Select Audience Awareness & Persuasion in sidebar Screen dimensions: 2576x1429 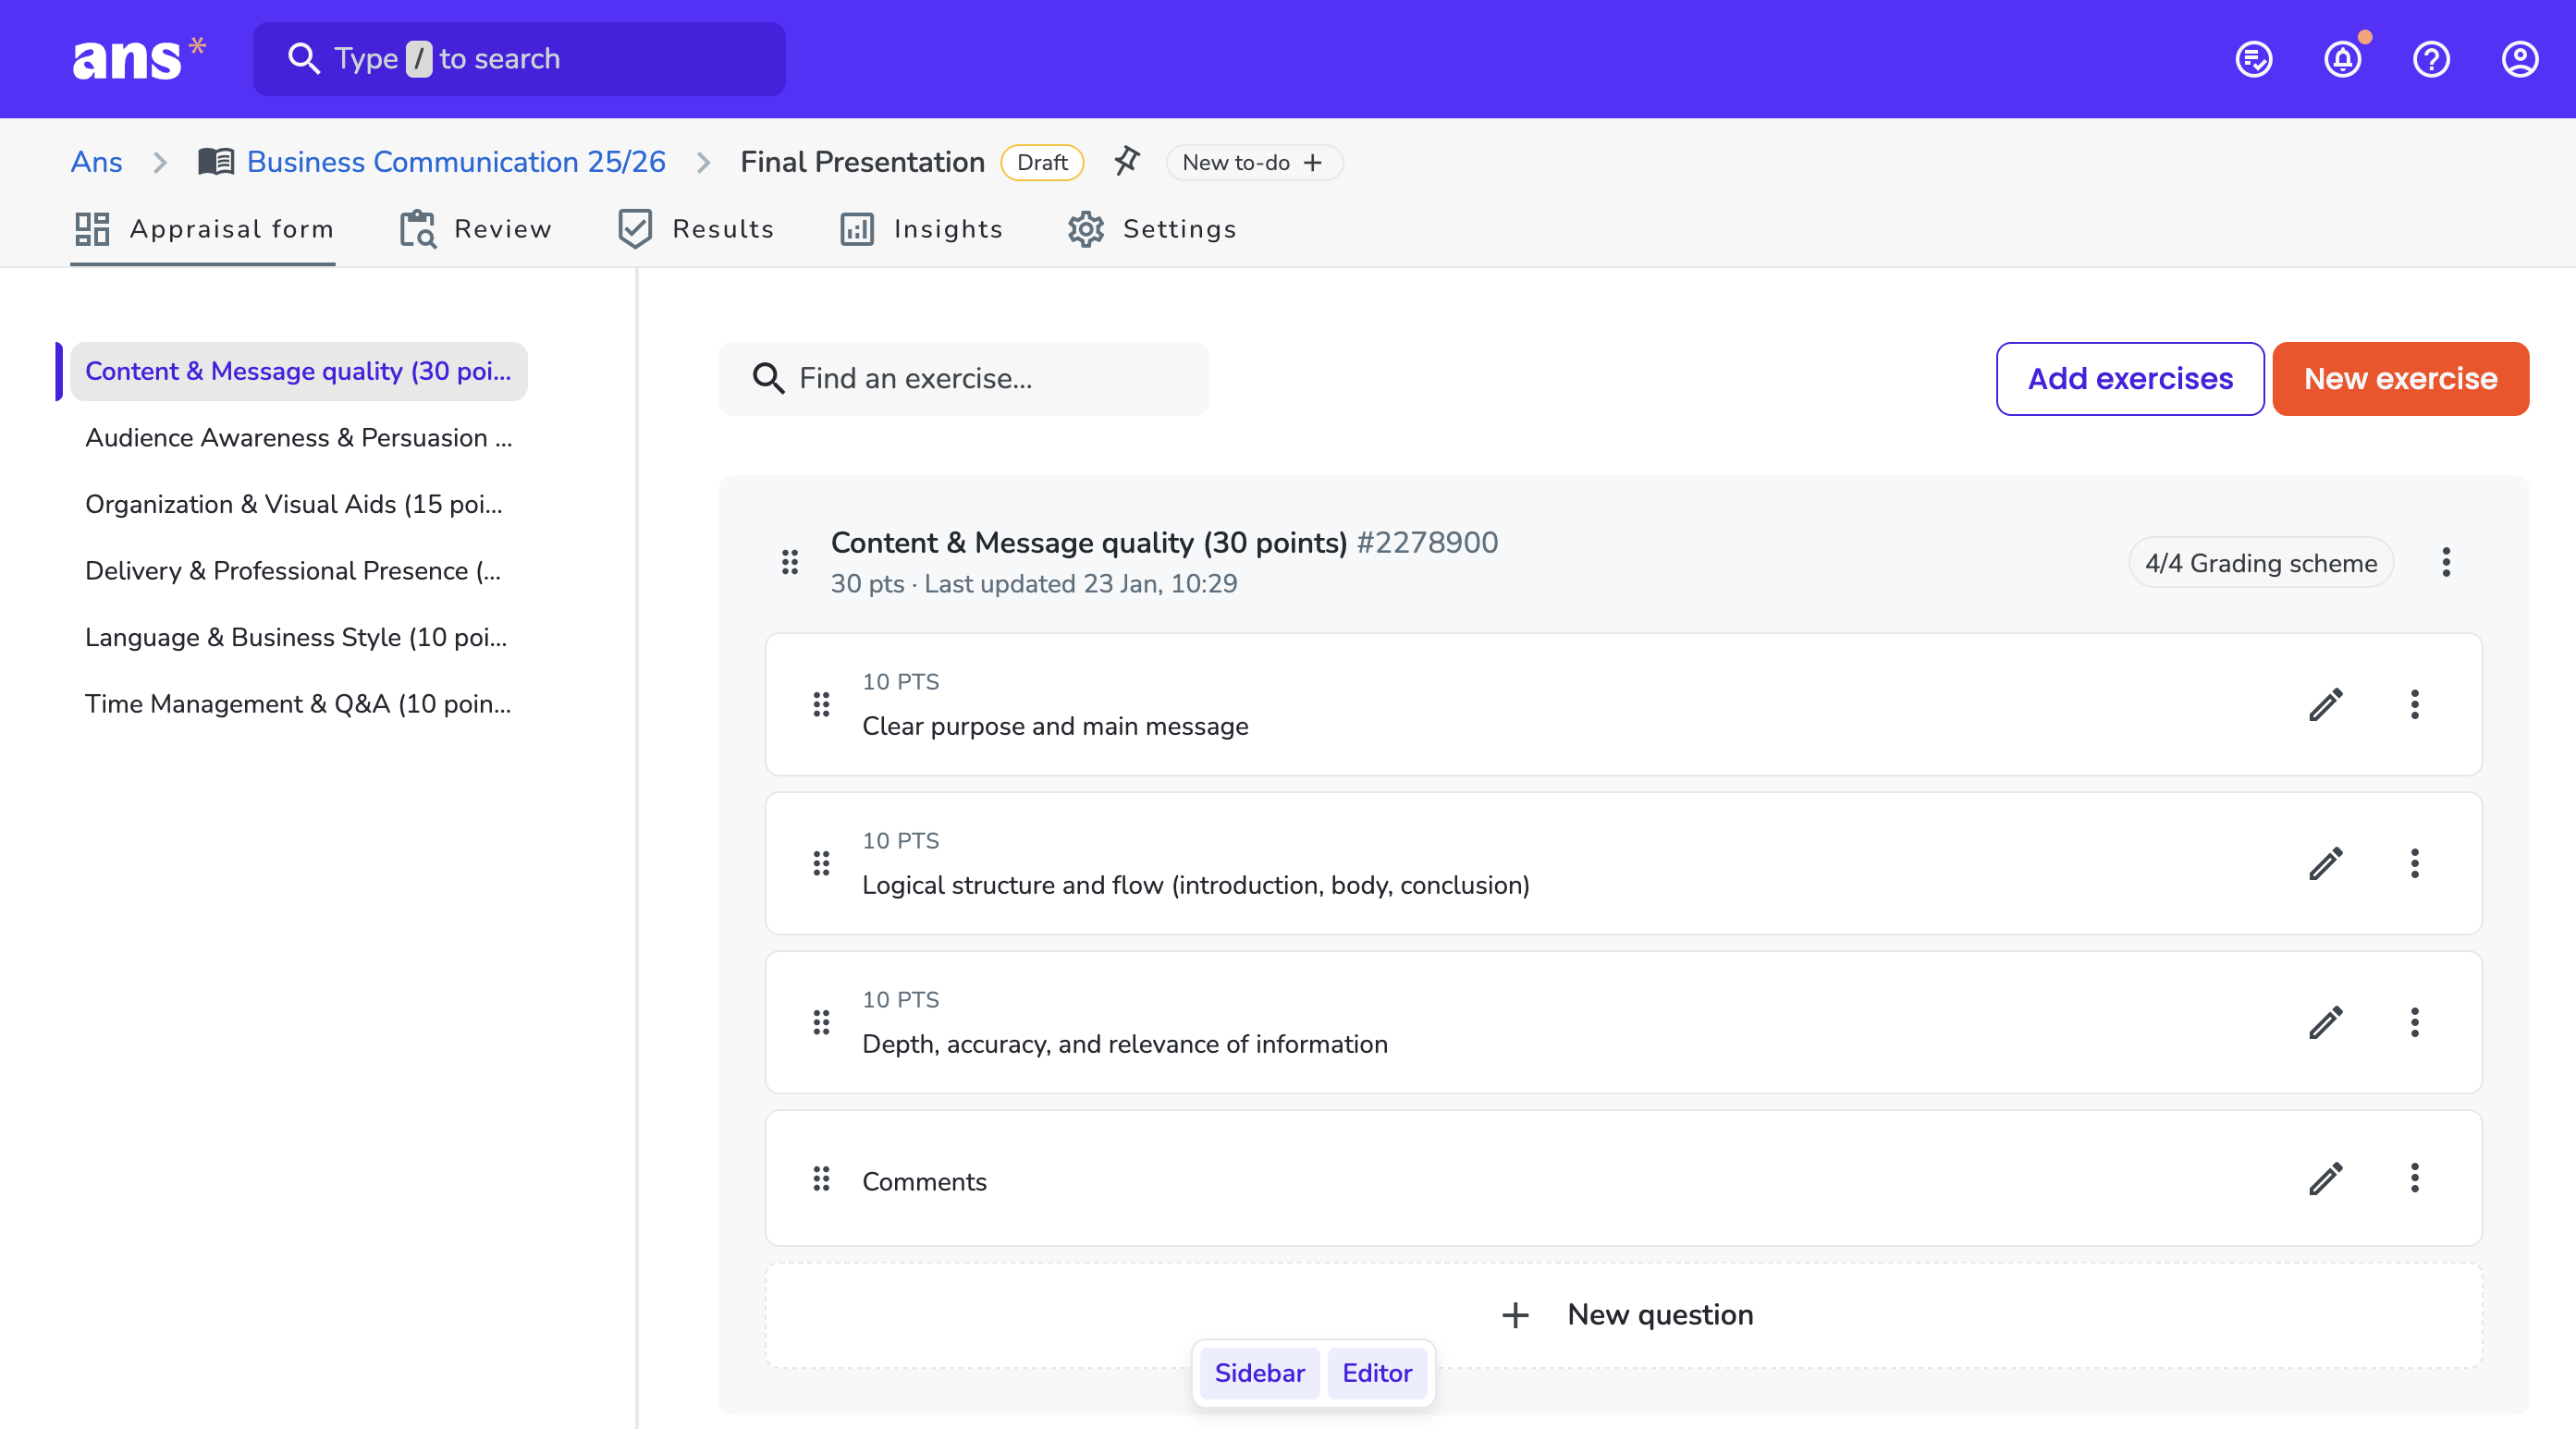[298, 438]
